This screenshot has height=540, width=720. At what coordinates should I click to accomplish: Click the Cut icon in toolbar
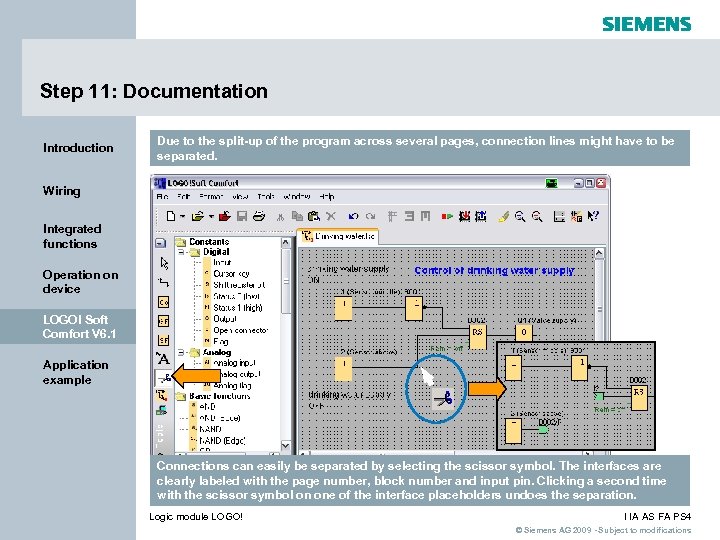(280, 217)
